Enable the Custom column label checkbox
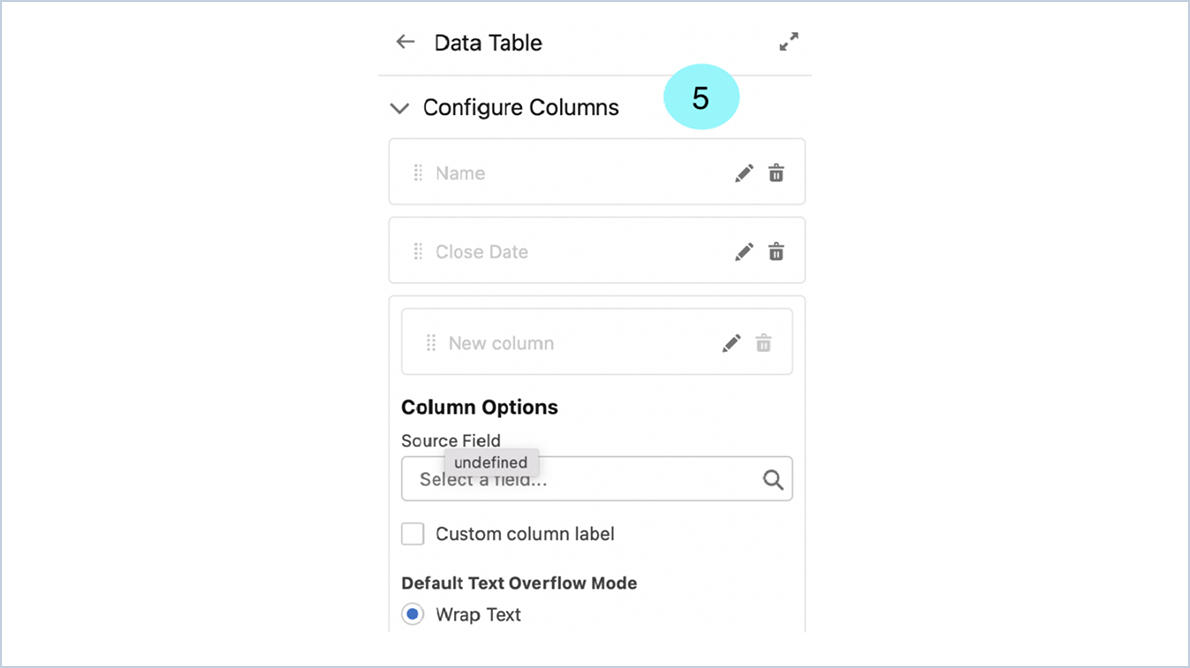 (412, 533)
